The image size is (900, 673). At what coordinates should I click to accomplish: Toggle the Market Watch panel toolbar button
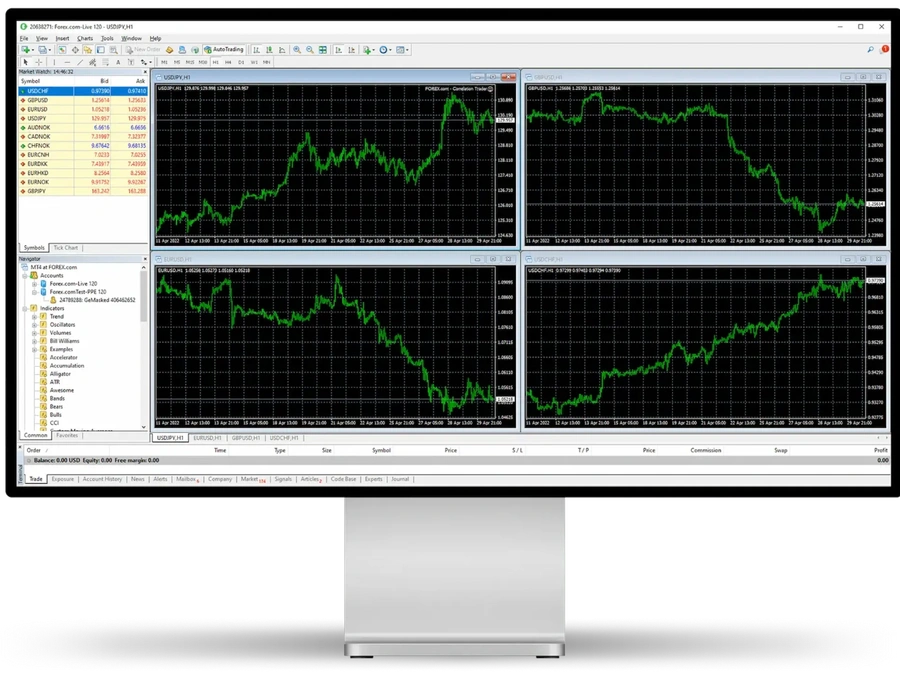pyautogui.click(x=62, y=50)
